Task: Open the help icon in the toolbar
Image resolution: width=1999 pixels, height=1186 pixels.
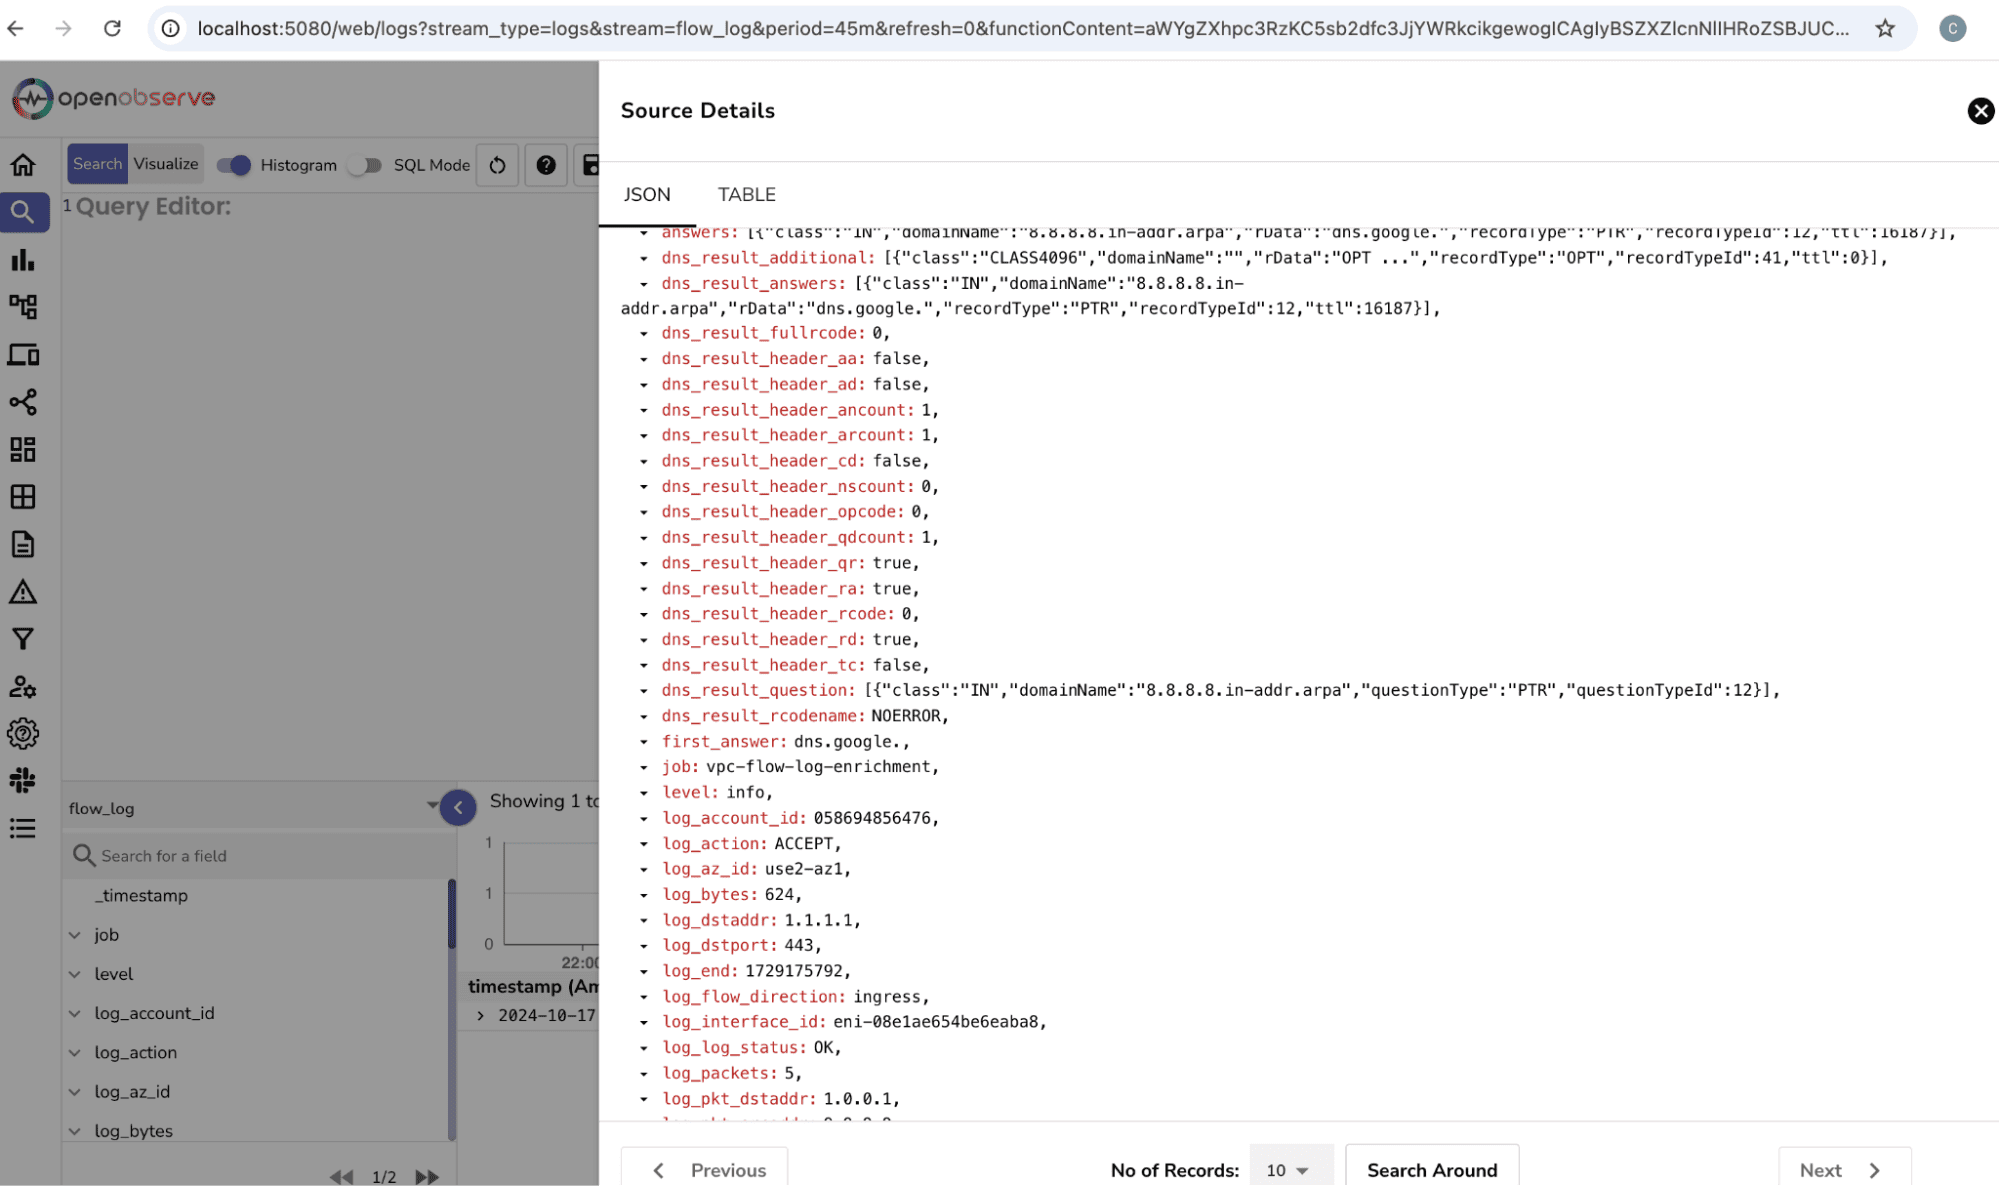Action: 545,165
